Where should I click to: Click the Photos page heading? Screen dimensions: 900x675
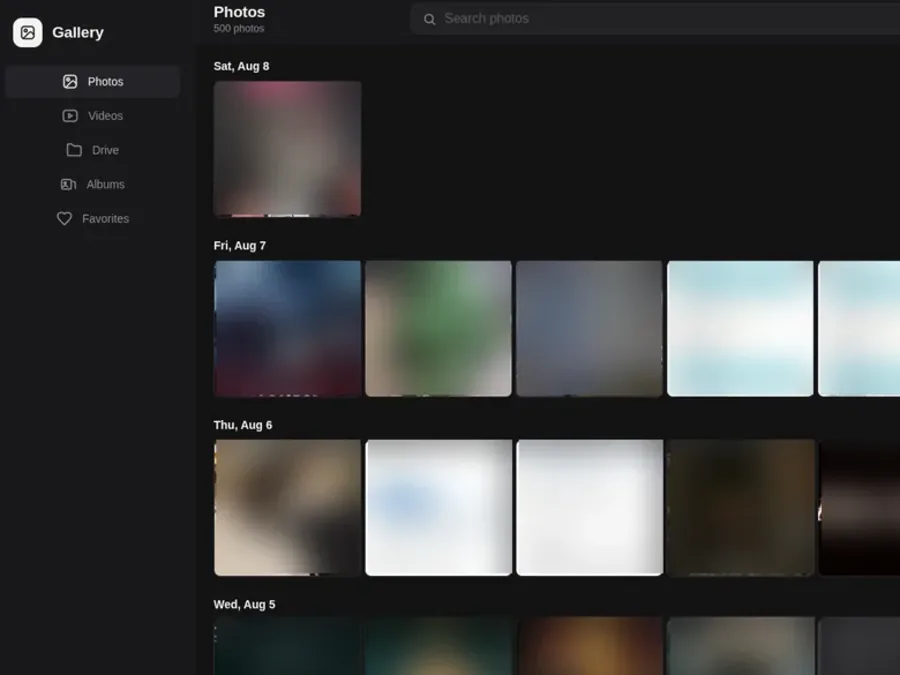[x=239, y=12]
